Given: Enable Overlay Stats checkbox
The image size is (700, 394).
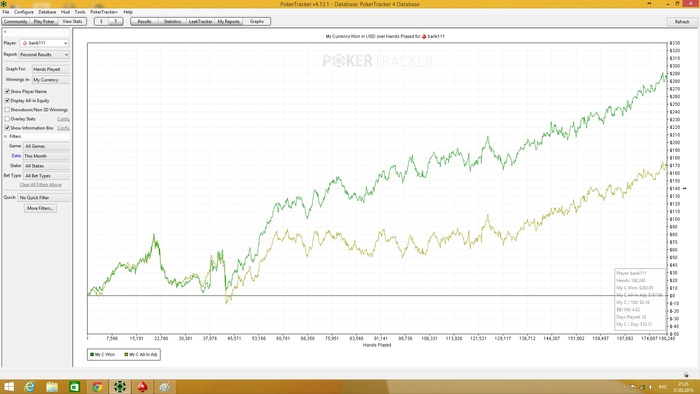Looking at the screenshot, I should tap(7, 119).
